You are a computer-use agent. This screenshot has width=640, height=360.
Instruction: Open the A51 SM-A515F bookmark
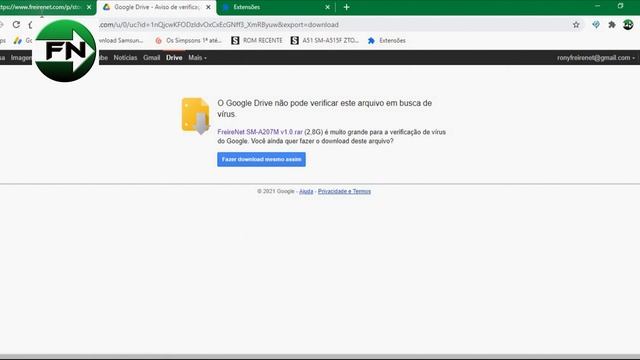click(x=325, y=40)
